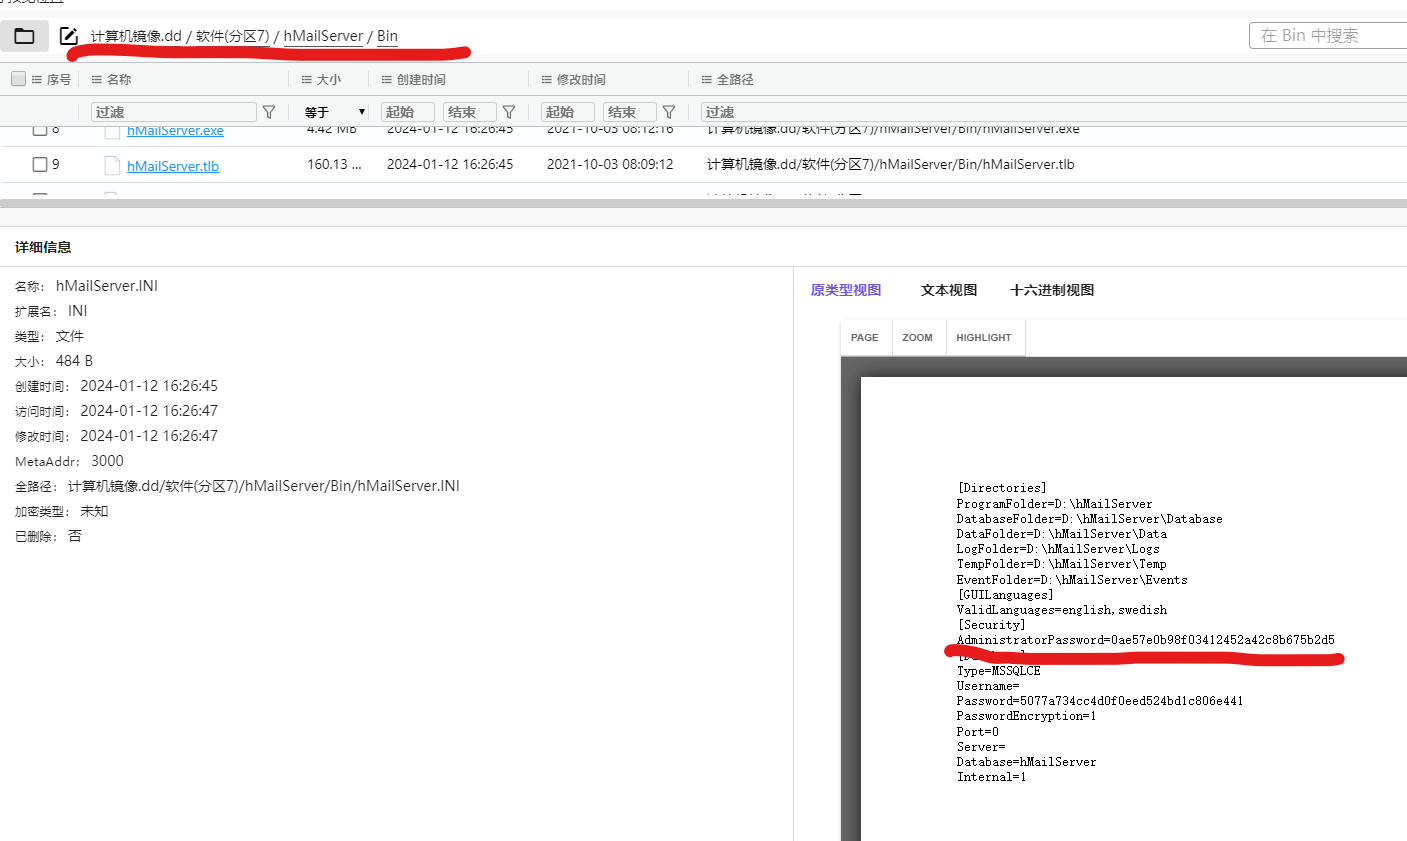
Task: Click the horizontal scrollbar under file list
Action: click(703, 203)
